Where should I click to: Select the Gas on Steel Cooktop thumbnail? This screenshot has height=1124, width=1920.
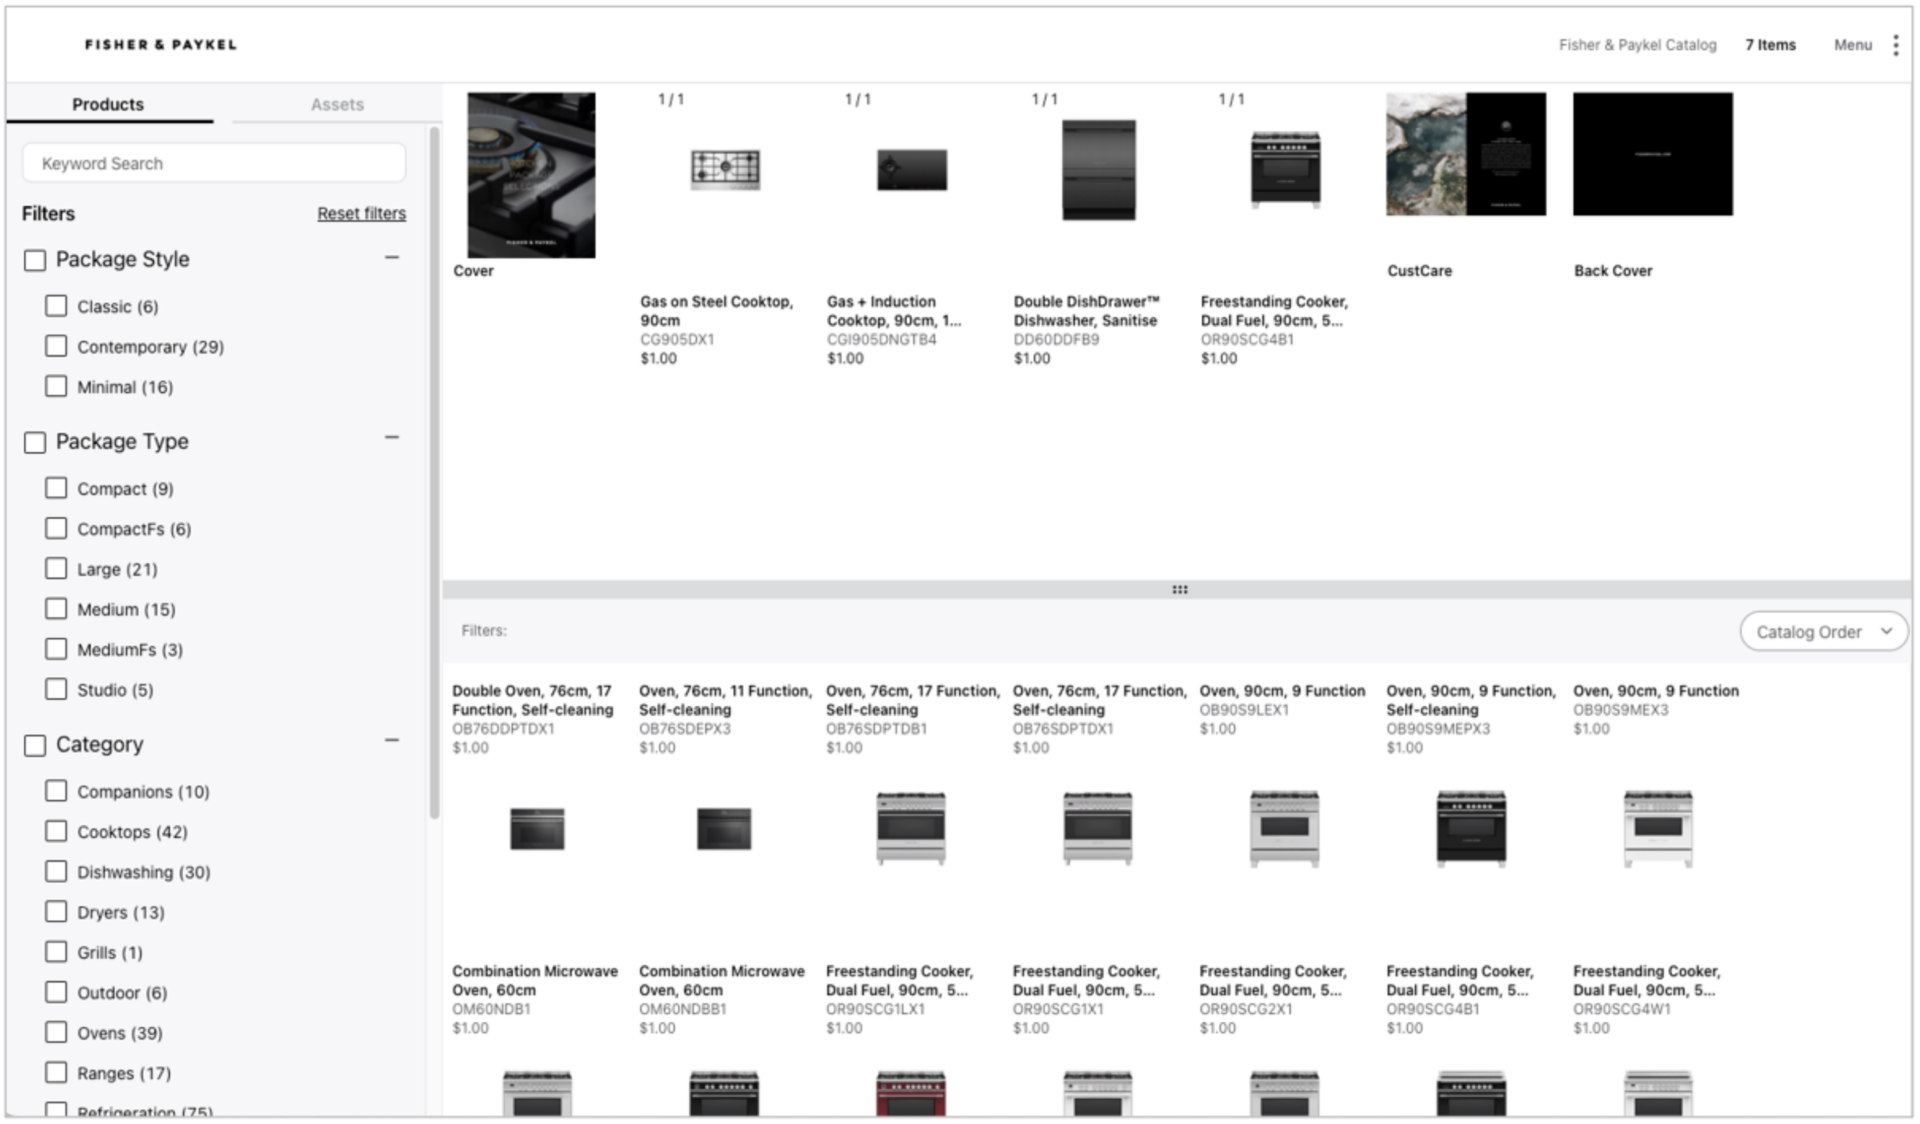[725, 169]
